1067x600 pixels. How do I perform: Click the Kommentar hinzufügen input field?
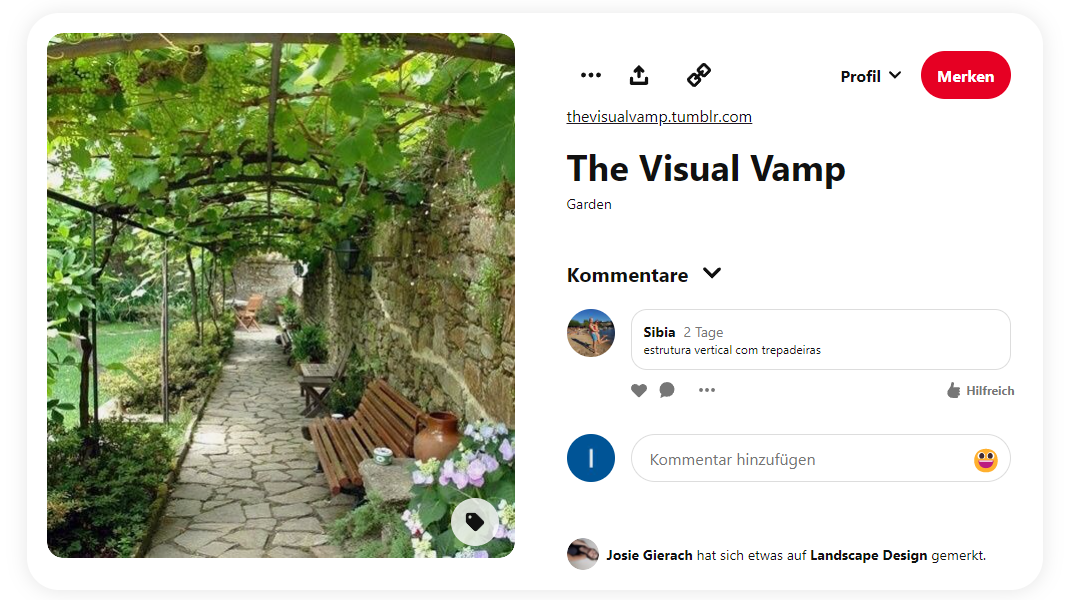click(x=800, y=460)
